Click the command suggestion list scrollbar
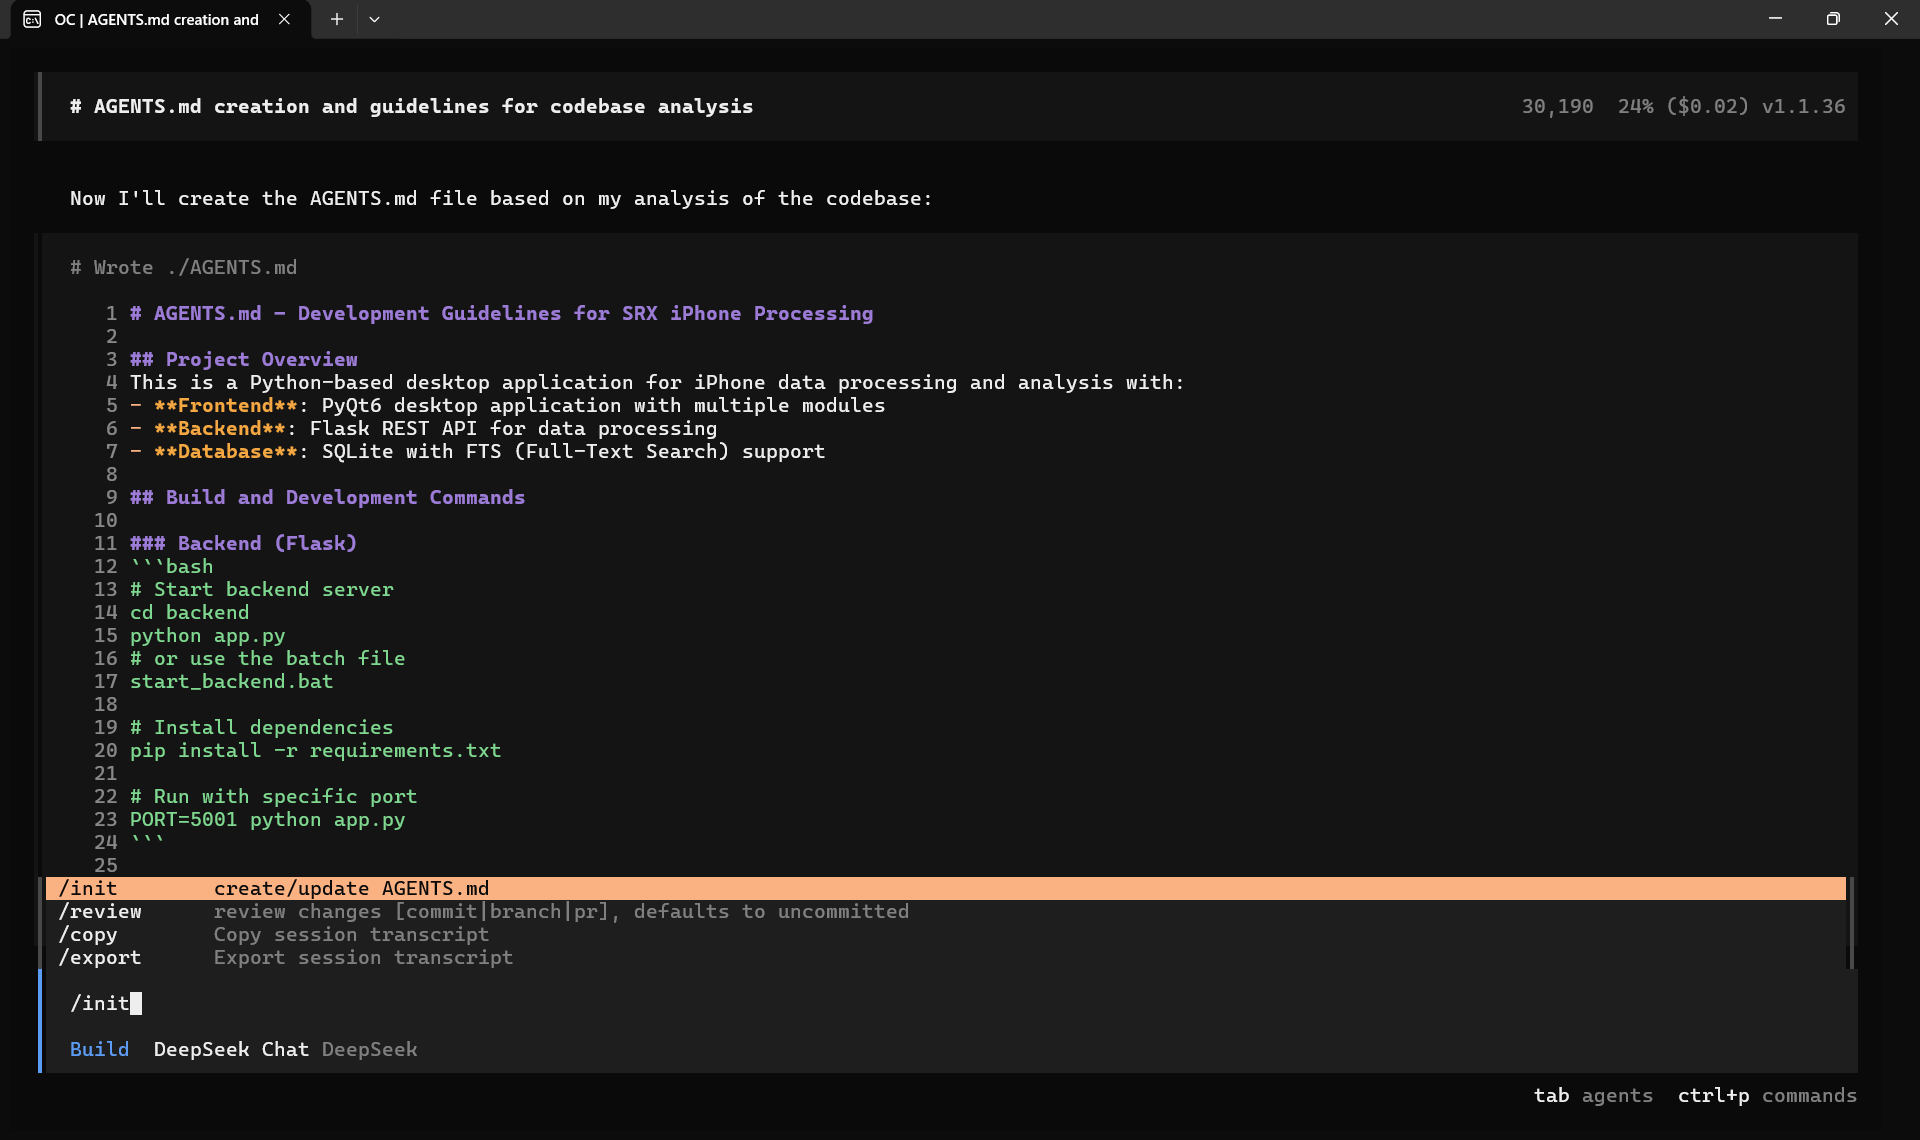Screen dimensions: 1920x1140 click(x=1851, y=922)
